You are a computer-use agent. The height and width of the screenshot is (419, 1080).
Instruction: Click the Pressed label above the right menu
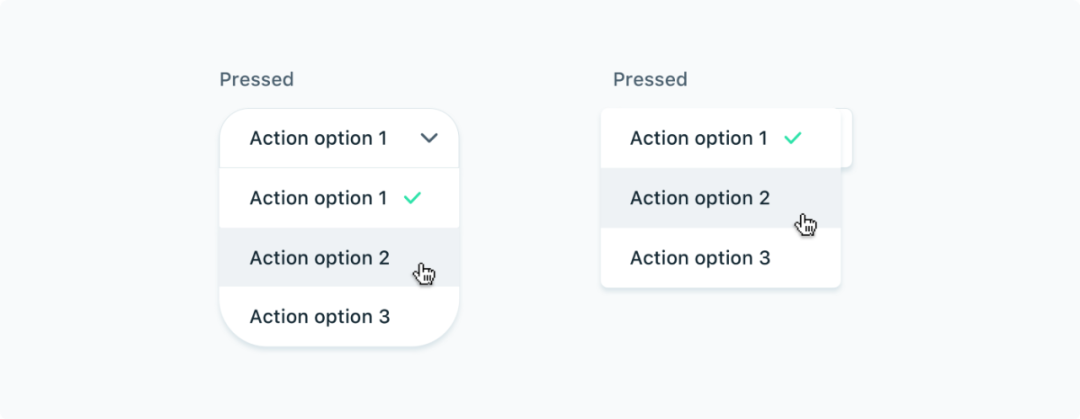650,80
